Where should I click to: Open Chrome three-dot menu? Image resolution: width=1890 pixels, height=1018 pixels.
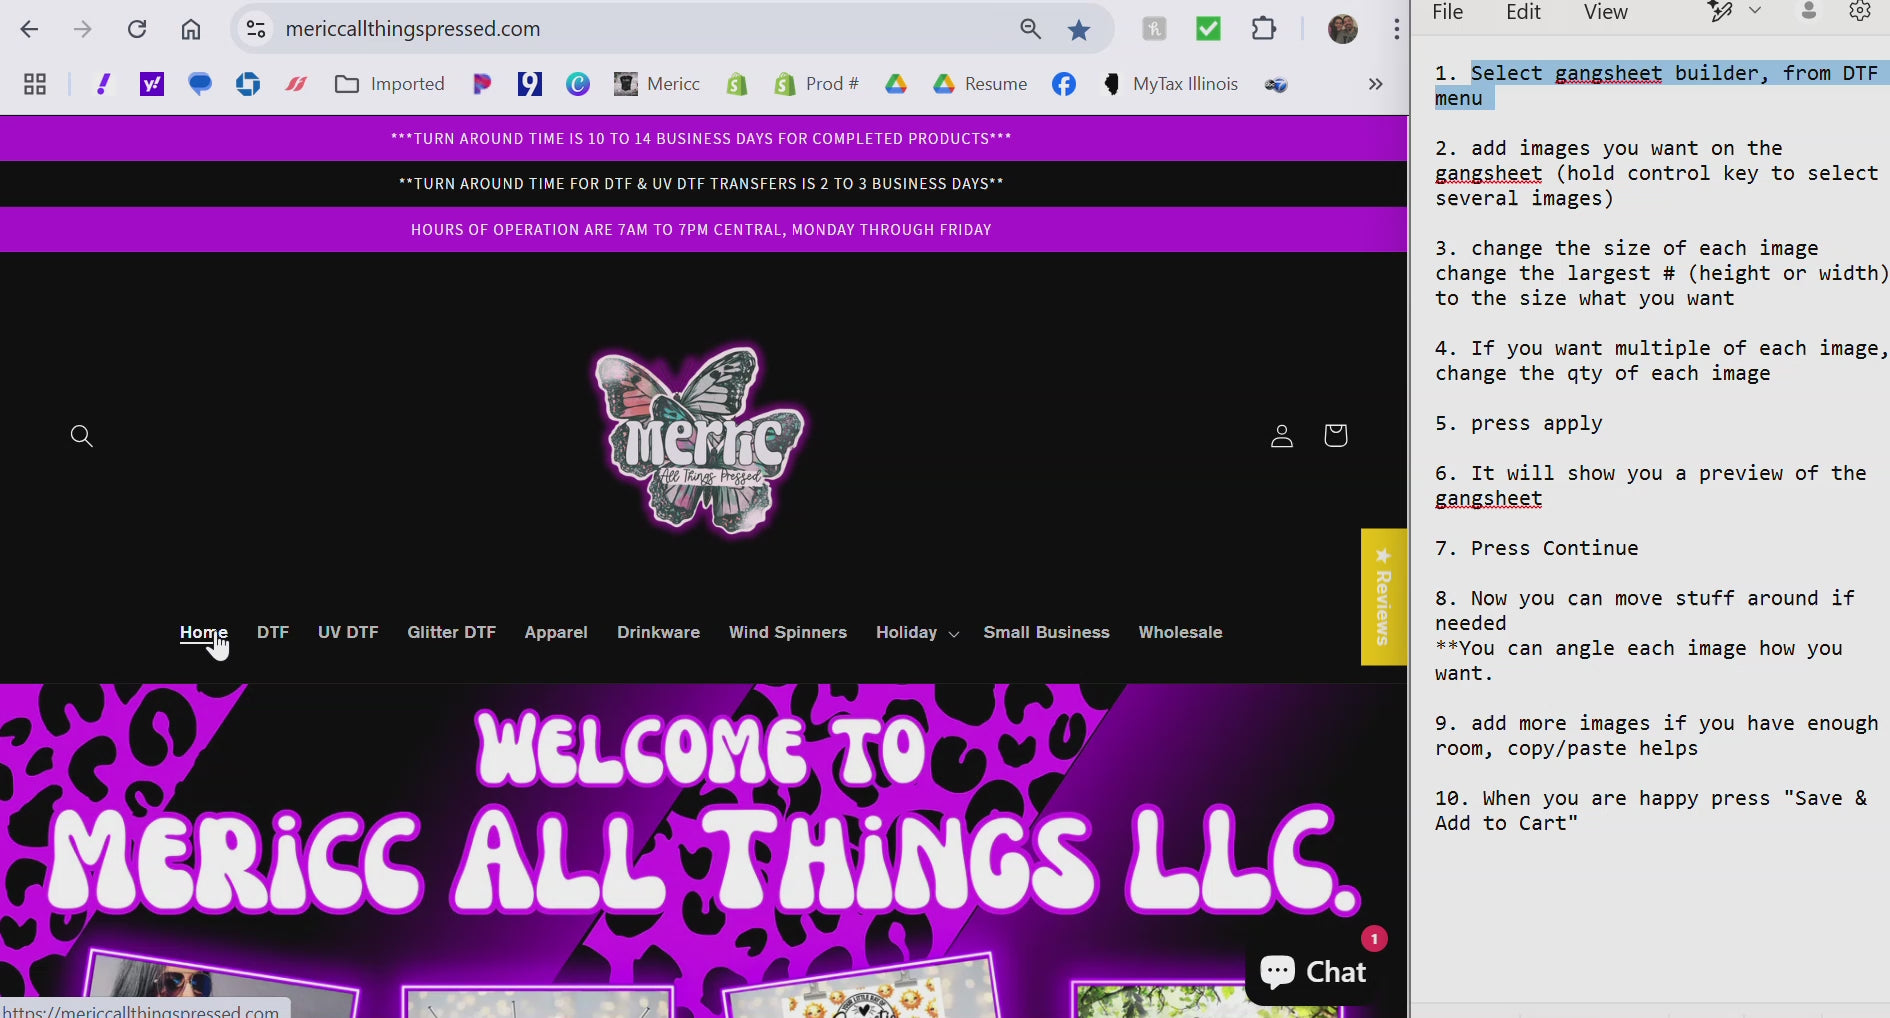click(1396, 29)
